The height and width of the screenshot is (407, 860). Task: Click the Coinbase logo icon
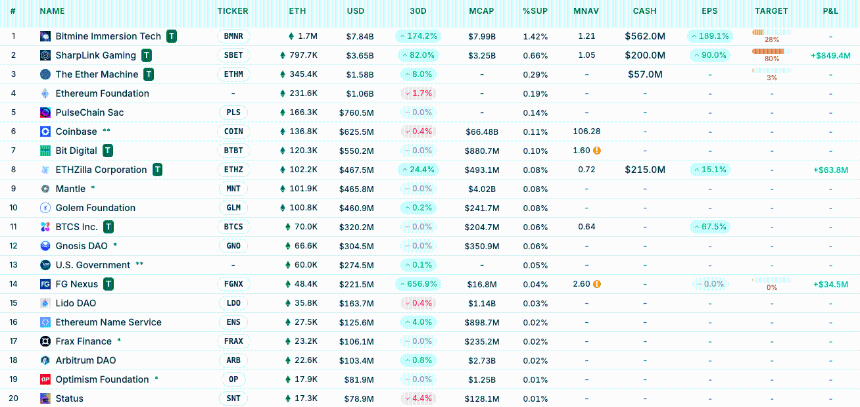46,131
